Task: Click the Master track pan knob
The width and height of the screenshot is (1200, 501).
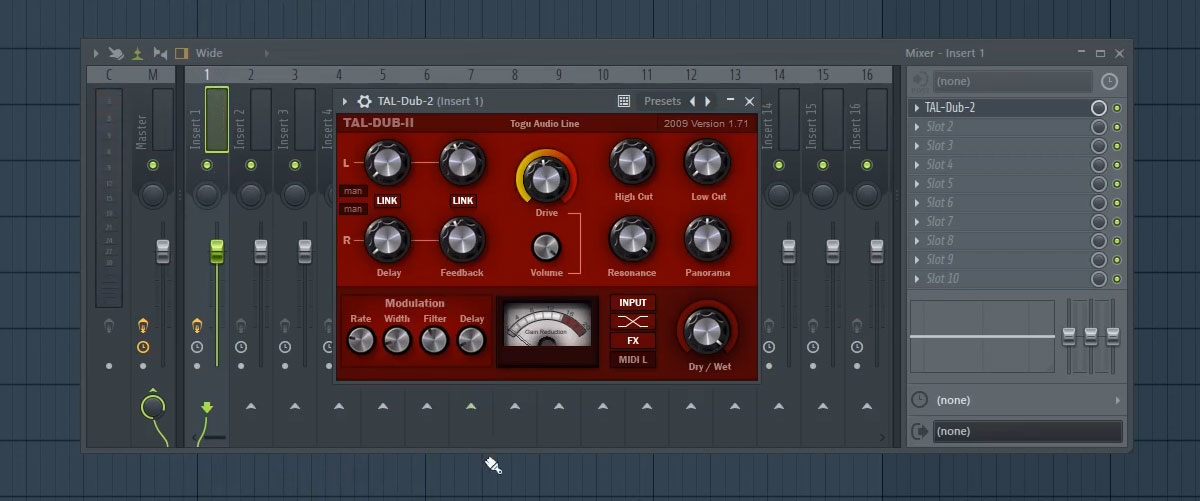Action: click(152, 194)
